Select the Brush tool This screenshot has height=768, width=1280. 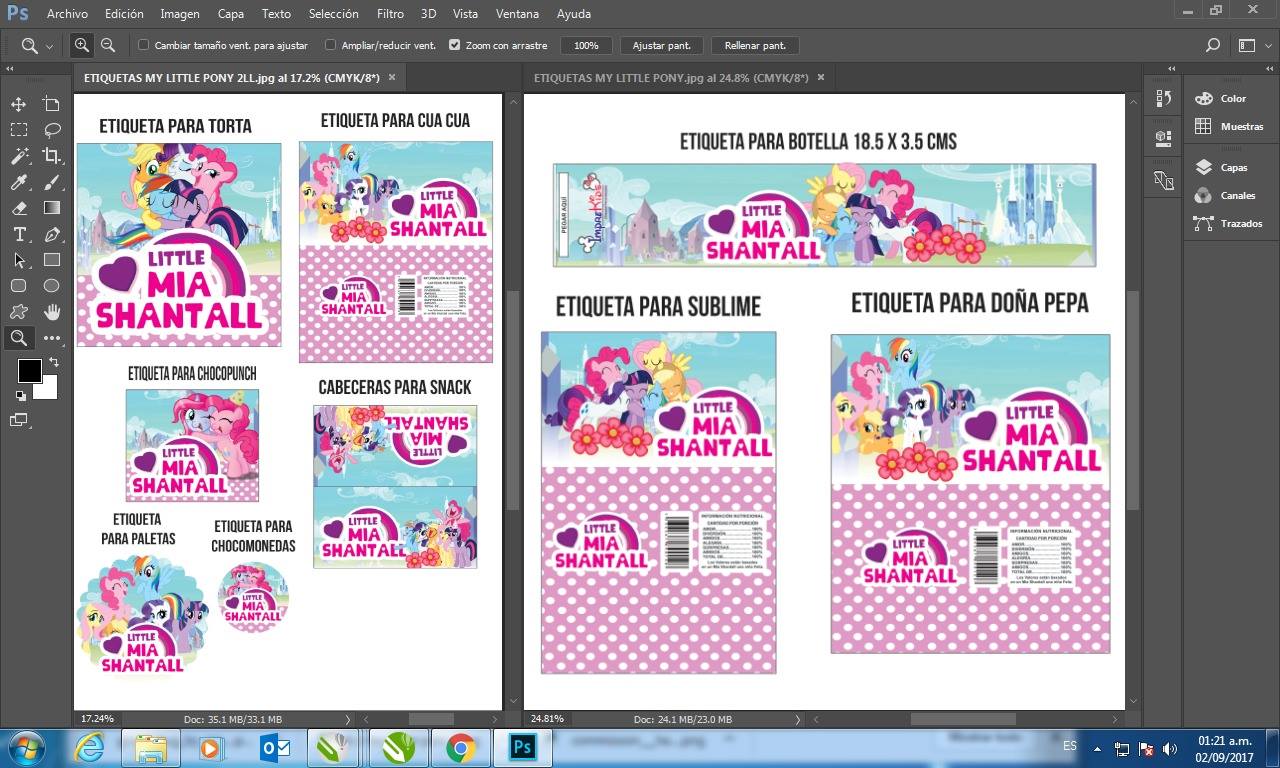tap(51, 182)
